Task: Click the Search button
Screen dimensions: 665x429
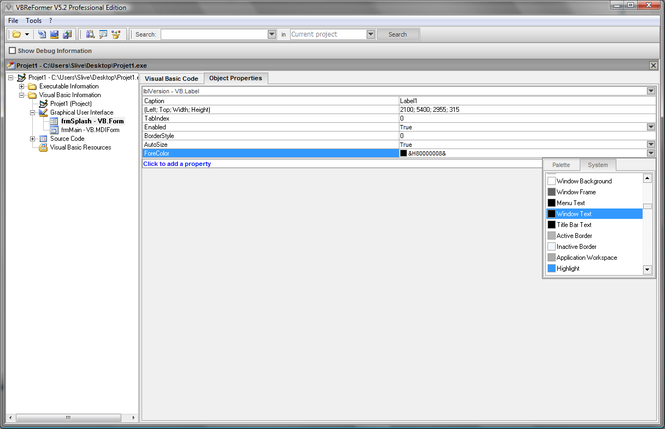Action: [x=398, y=34]
